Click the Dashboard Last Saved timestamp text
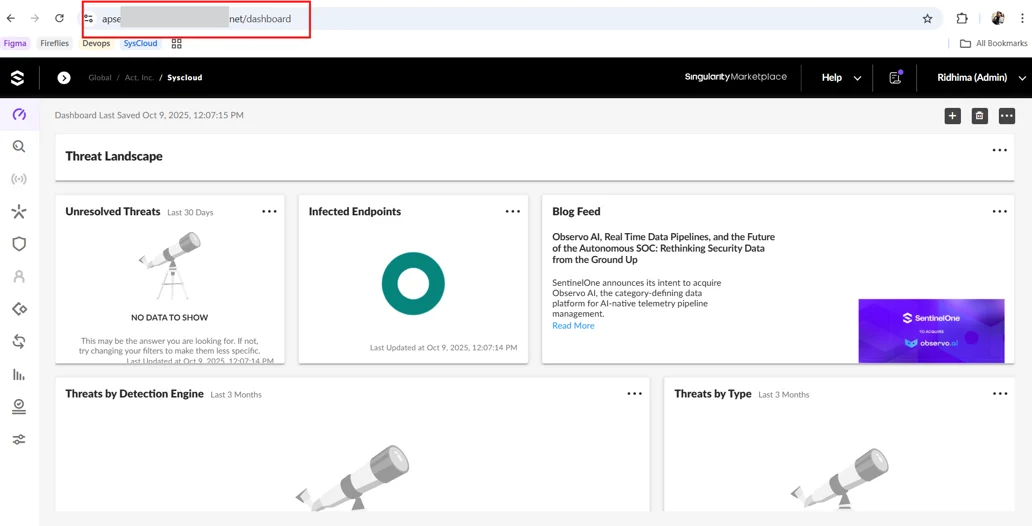Viewport: 1032px width, 526px height. click(149, 115)
